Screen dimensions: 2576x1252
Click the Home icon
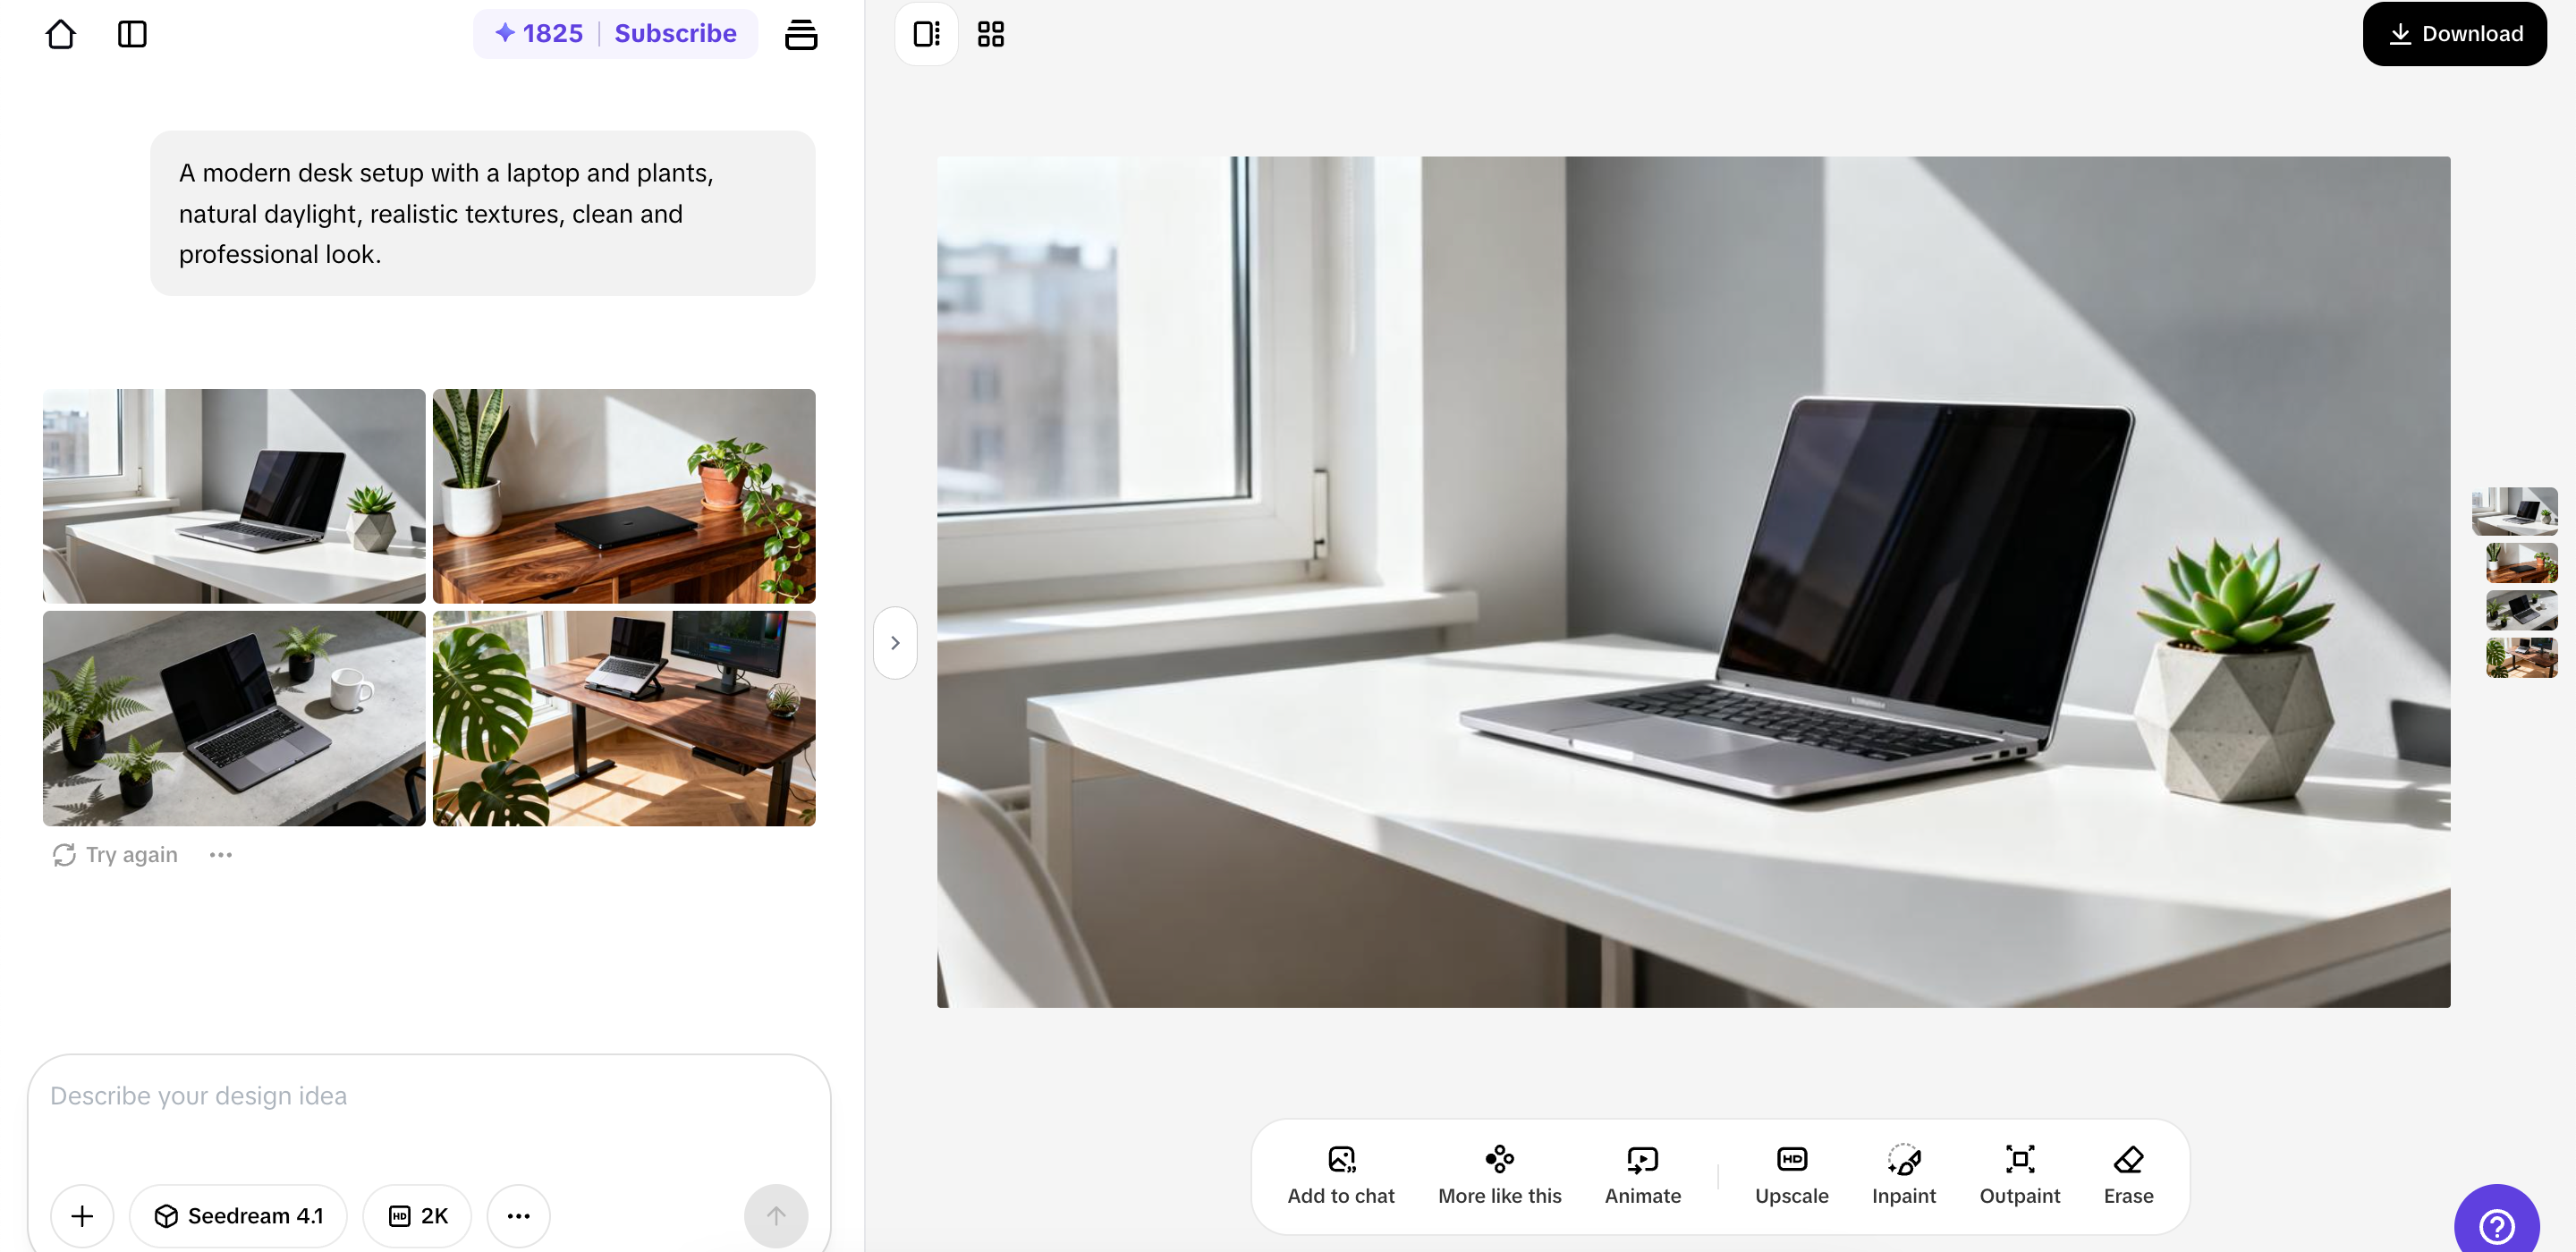click(61, 34)
